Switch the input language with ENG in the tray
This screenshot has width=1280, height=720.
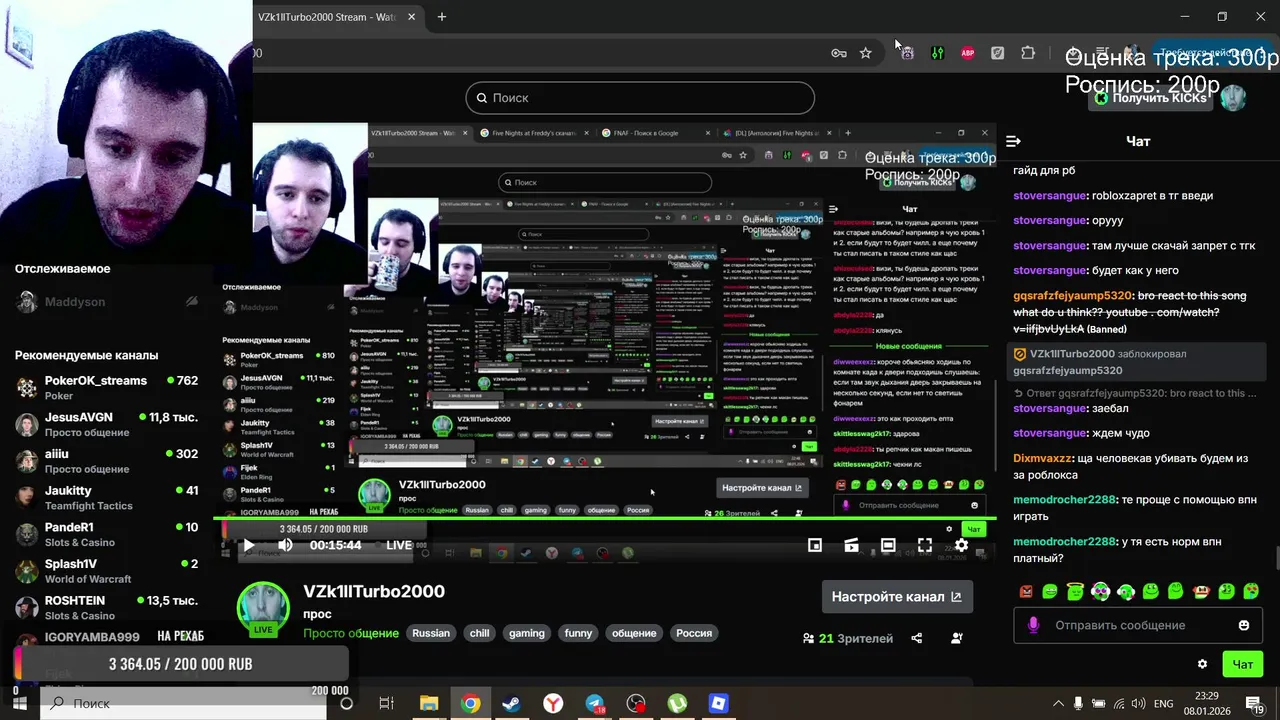coord(1163,704)
